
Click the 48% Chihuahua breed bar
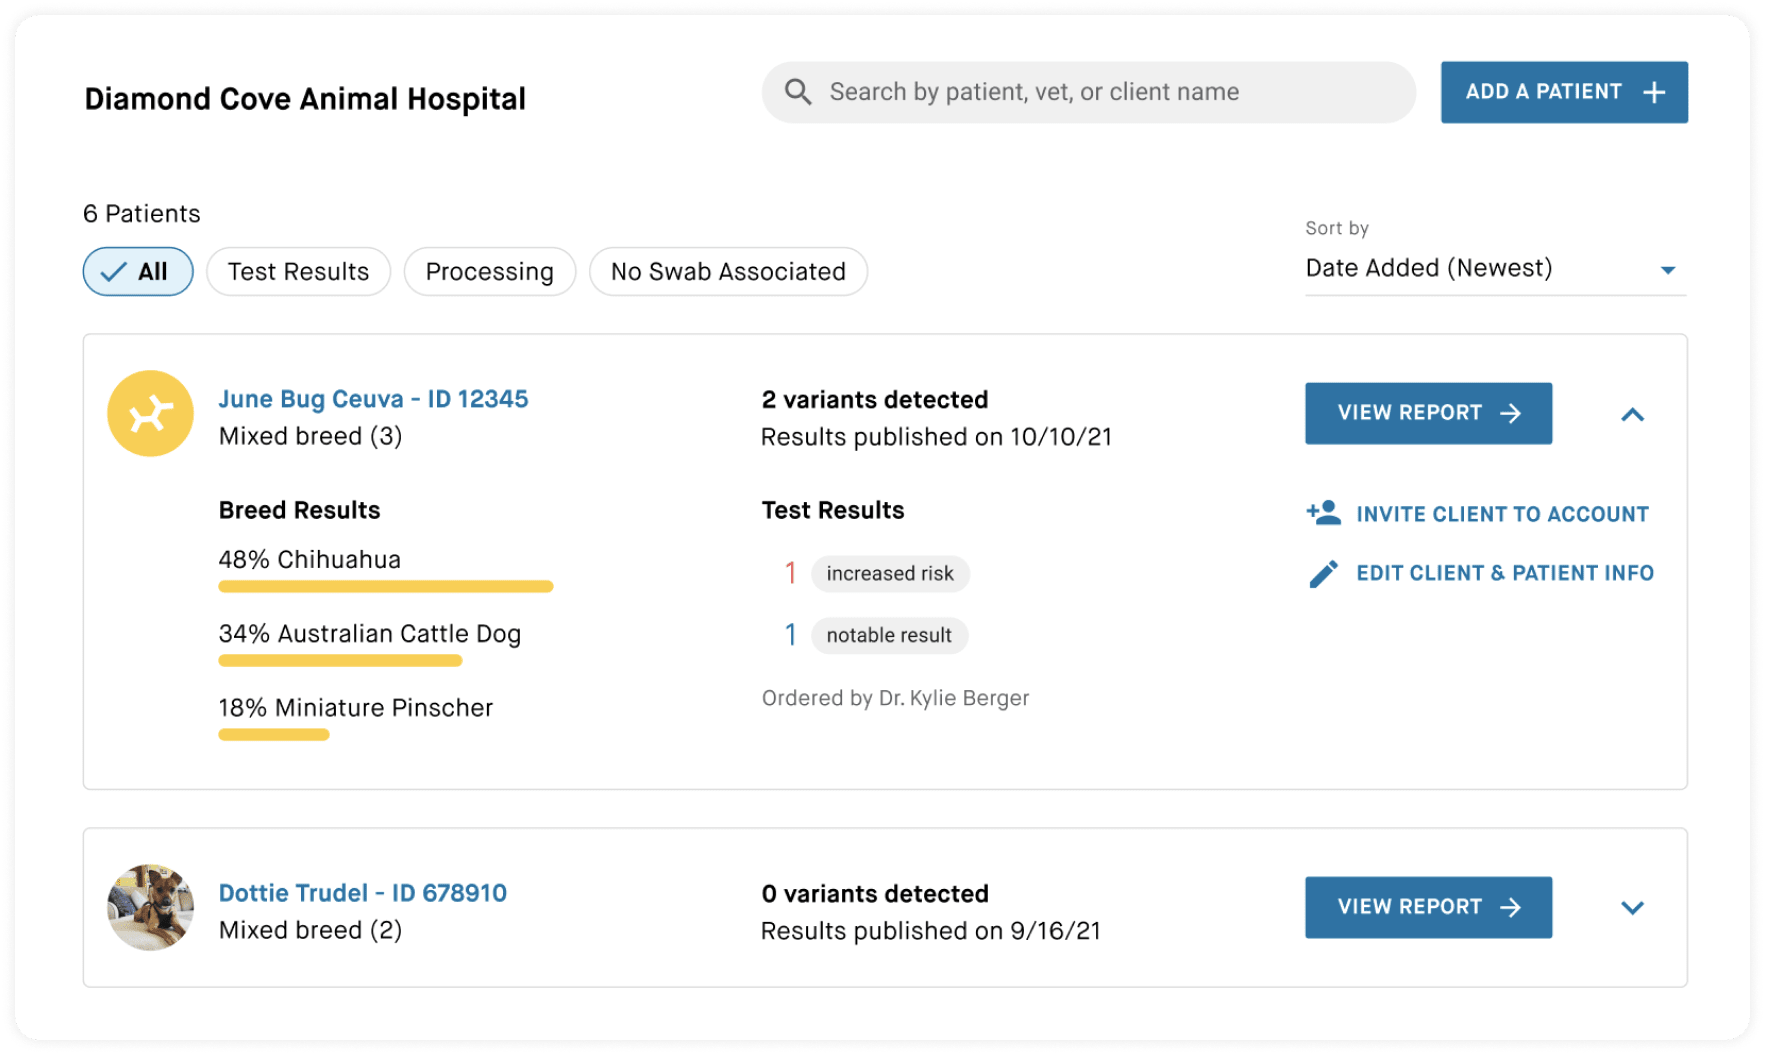(385, 586)
